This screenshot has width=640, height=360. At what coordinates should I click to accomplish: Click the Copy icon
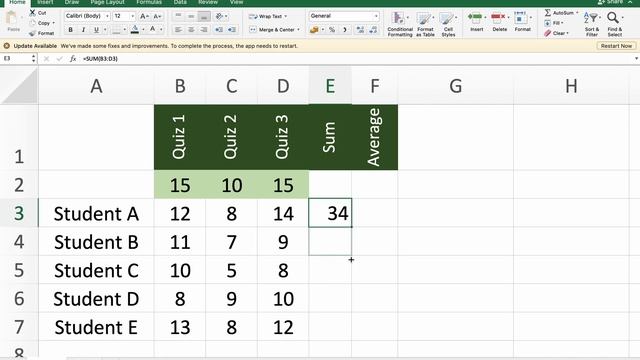(33, 23)
